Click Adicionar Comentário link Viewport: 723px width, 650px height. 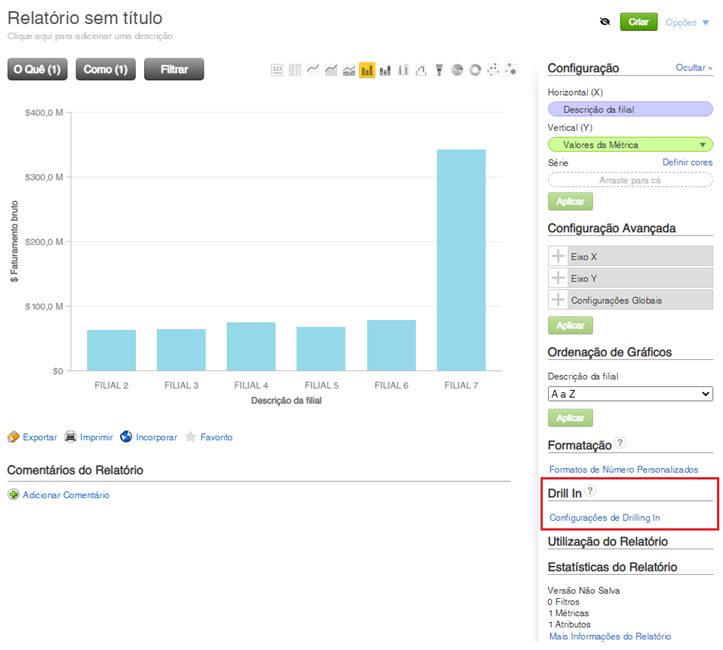click(x=66, y=495)
